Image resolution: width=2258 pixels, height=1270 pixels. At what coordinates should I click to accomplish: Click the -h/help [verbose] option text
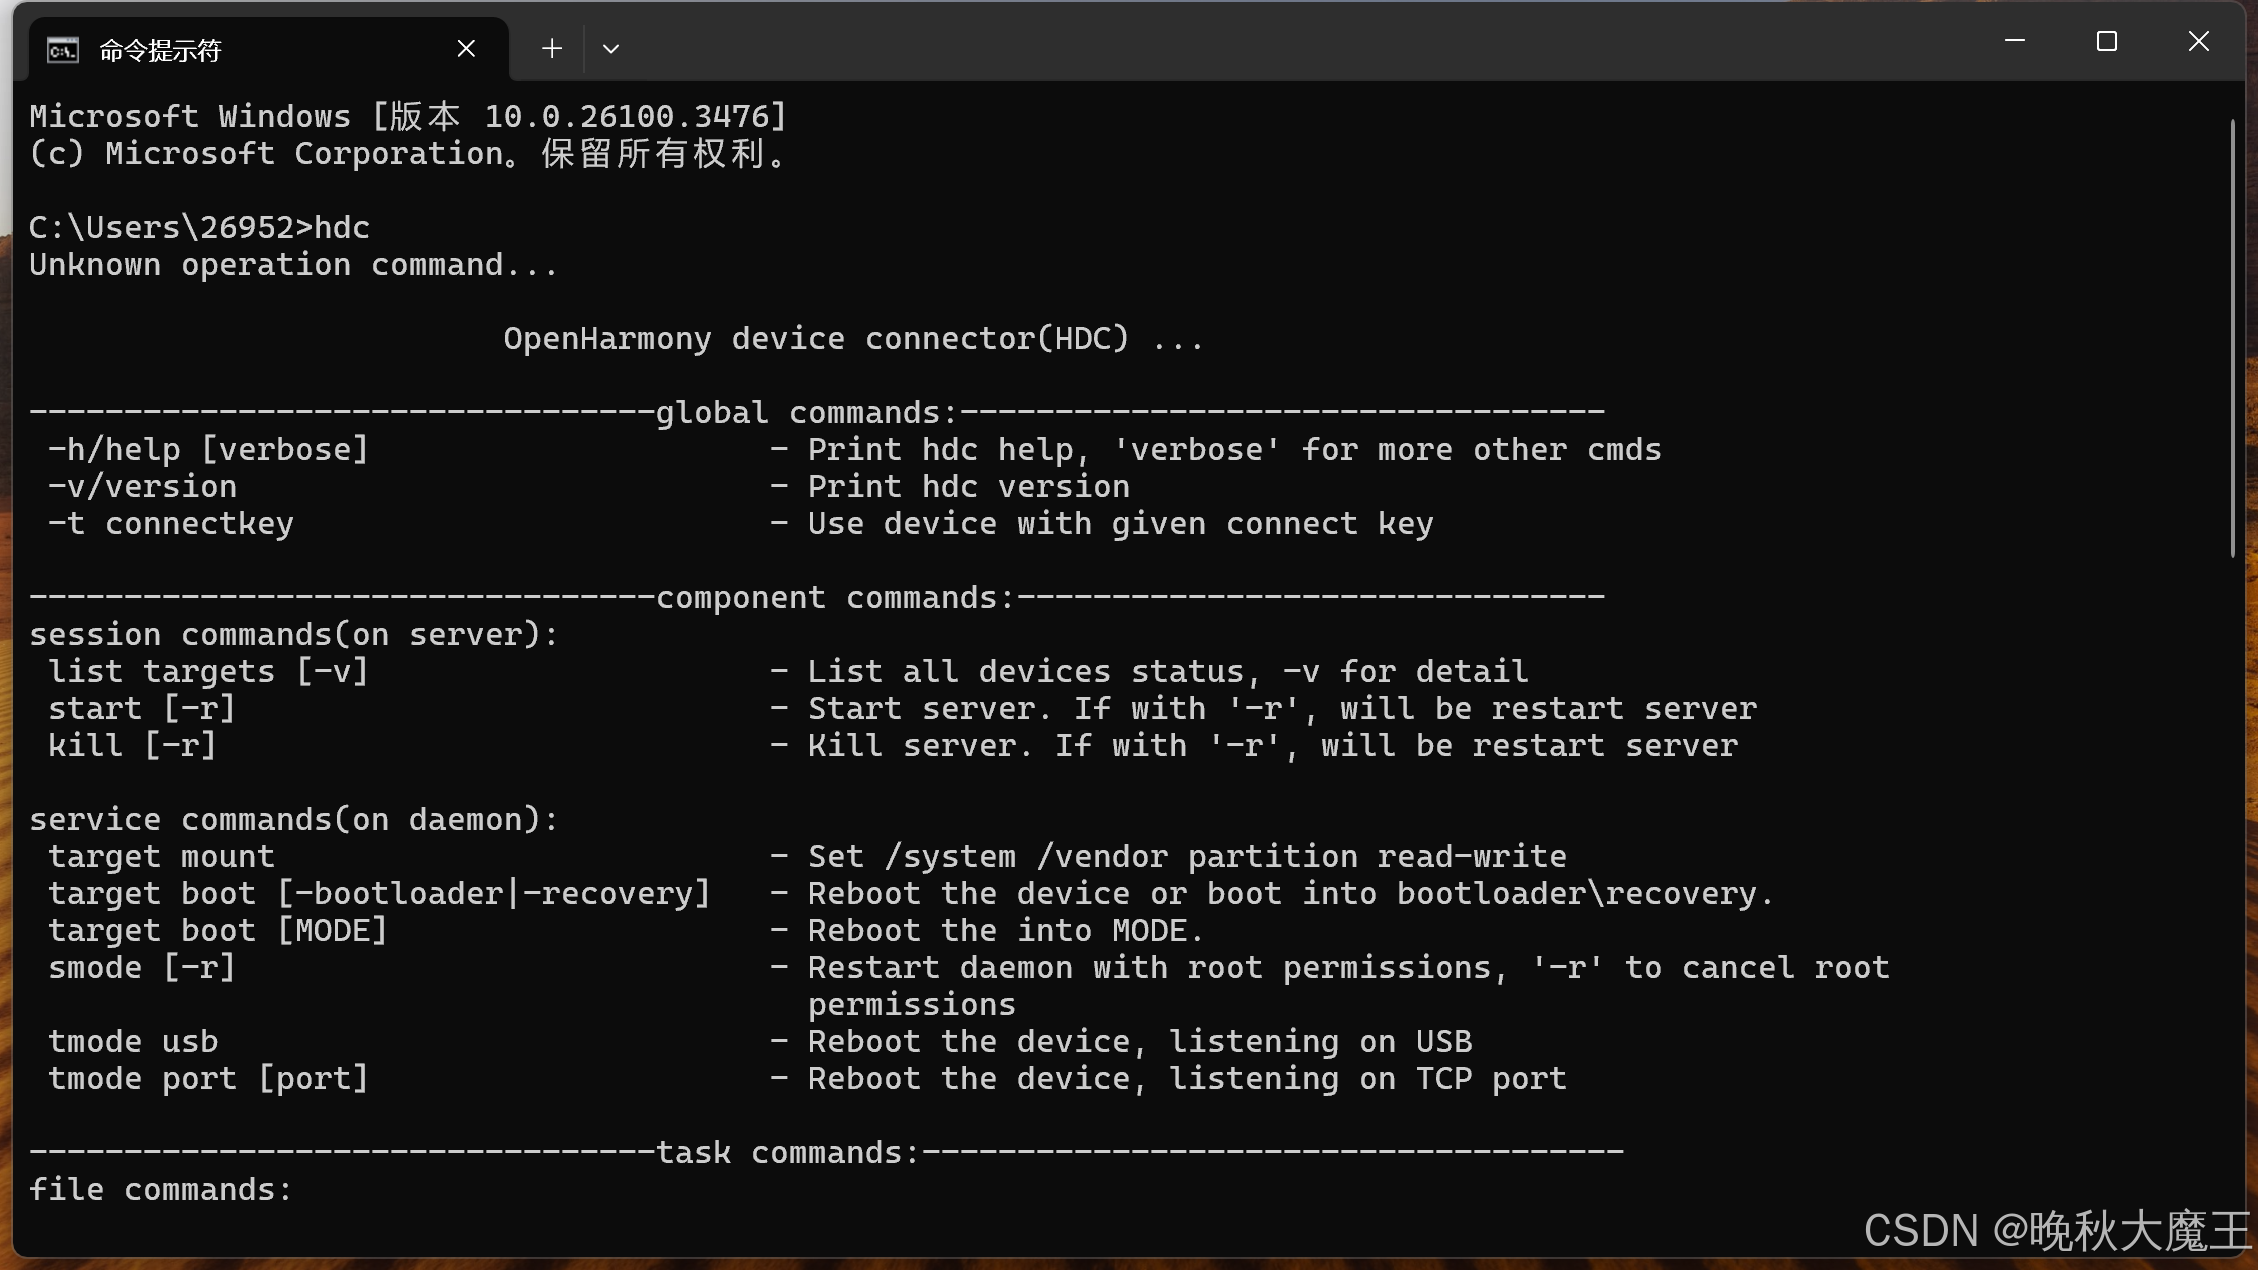tap(209, 450)
